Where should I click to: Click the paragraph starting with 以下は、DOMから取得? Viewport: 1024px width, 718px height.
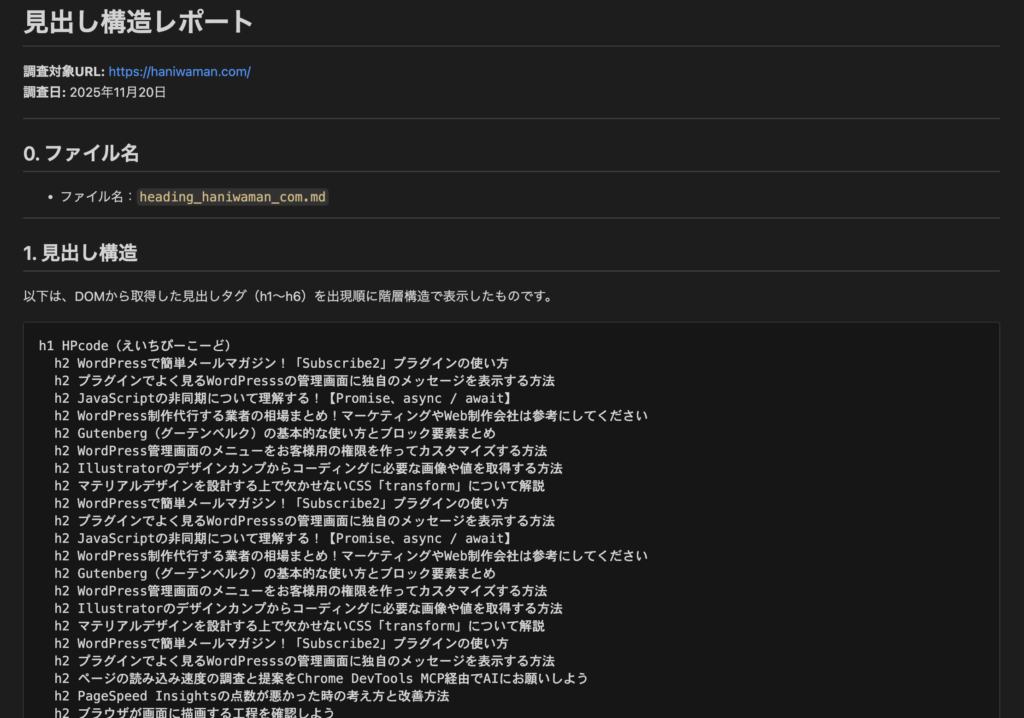[x=286, y=296]
